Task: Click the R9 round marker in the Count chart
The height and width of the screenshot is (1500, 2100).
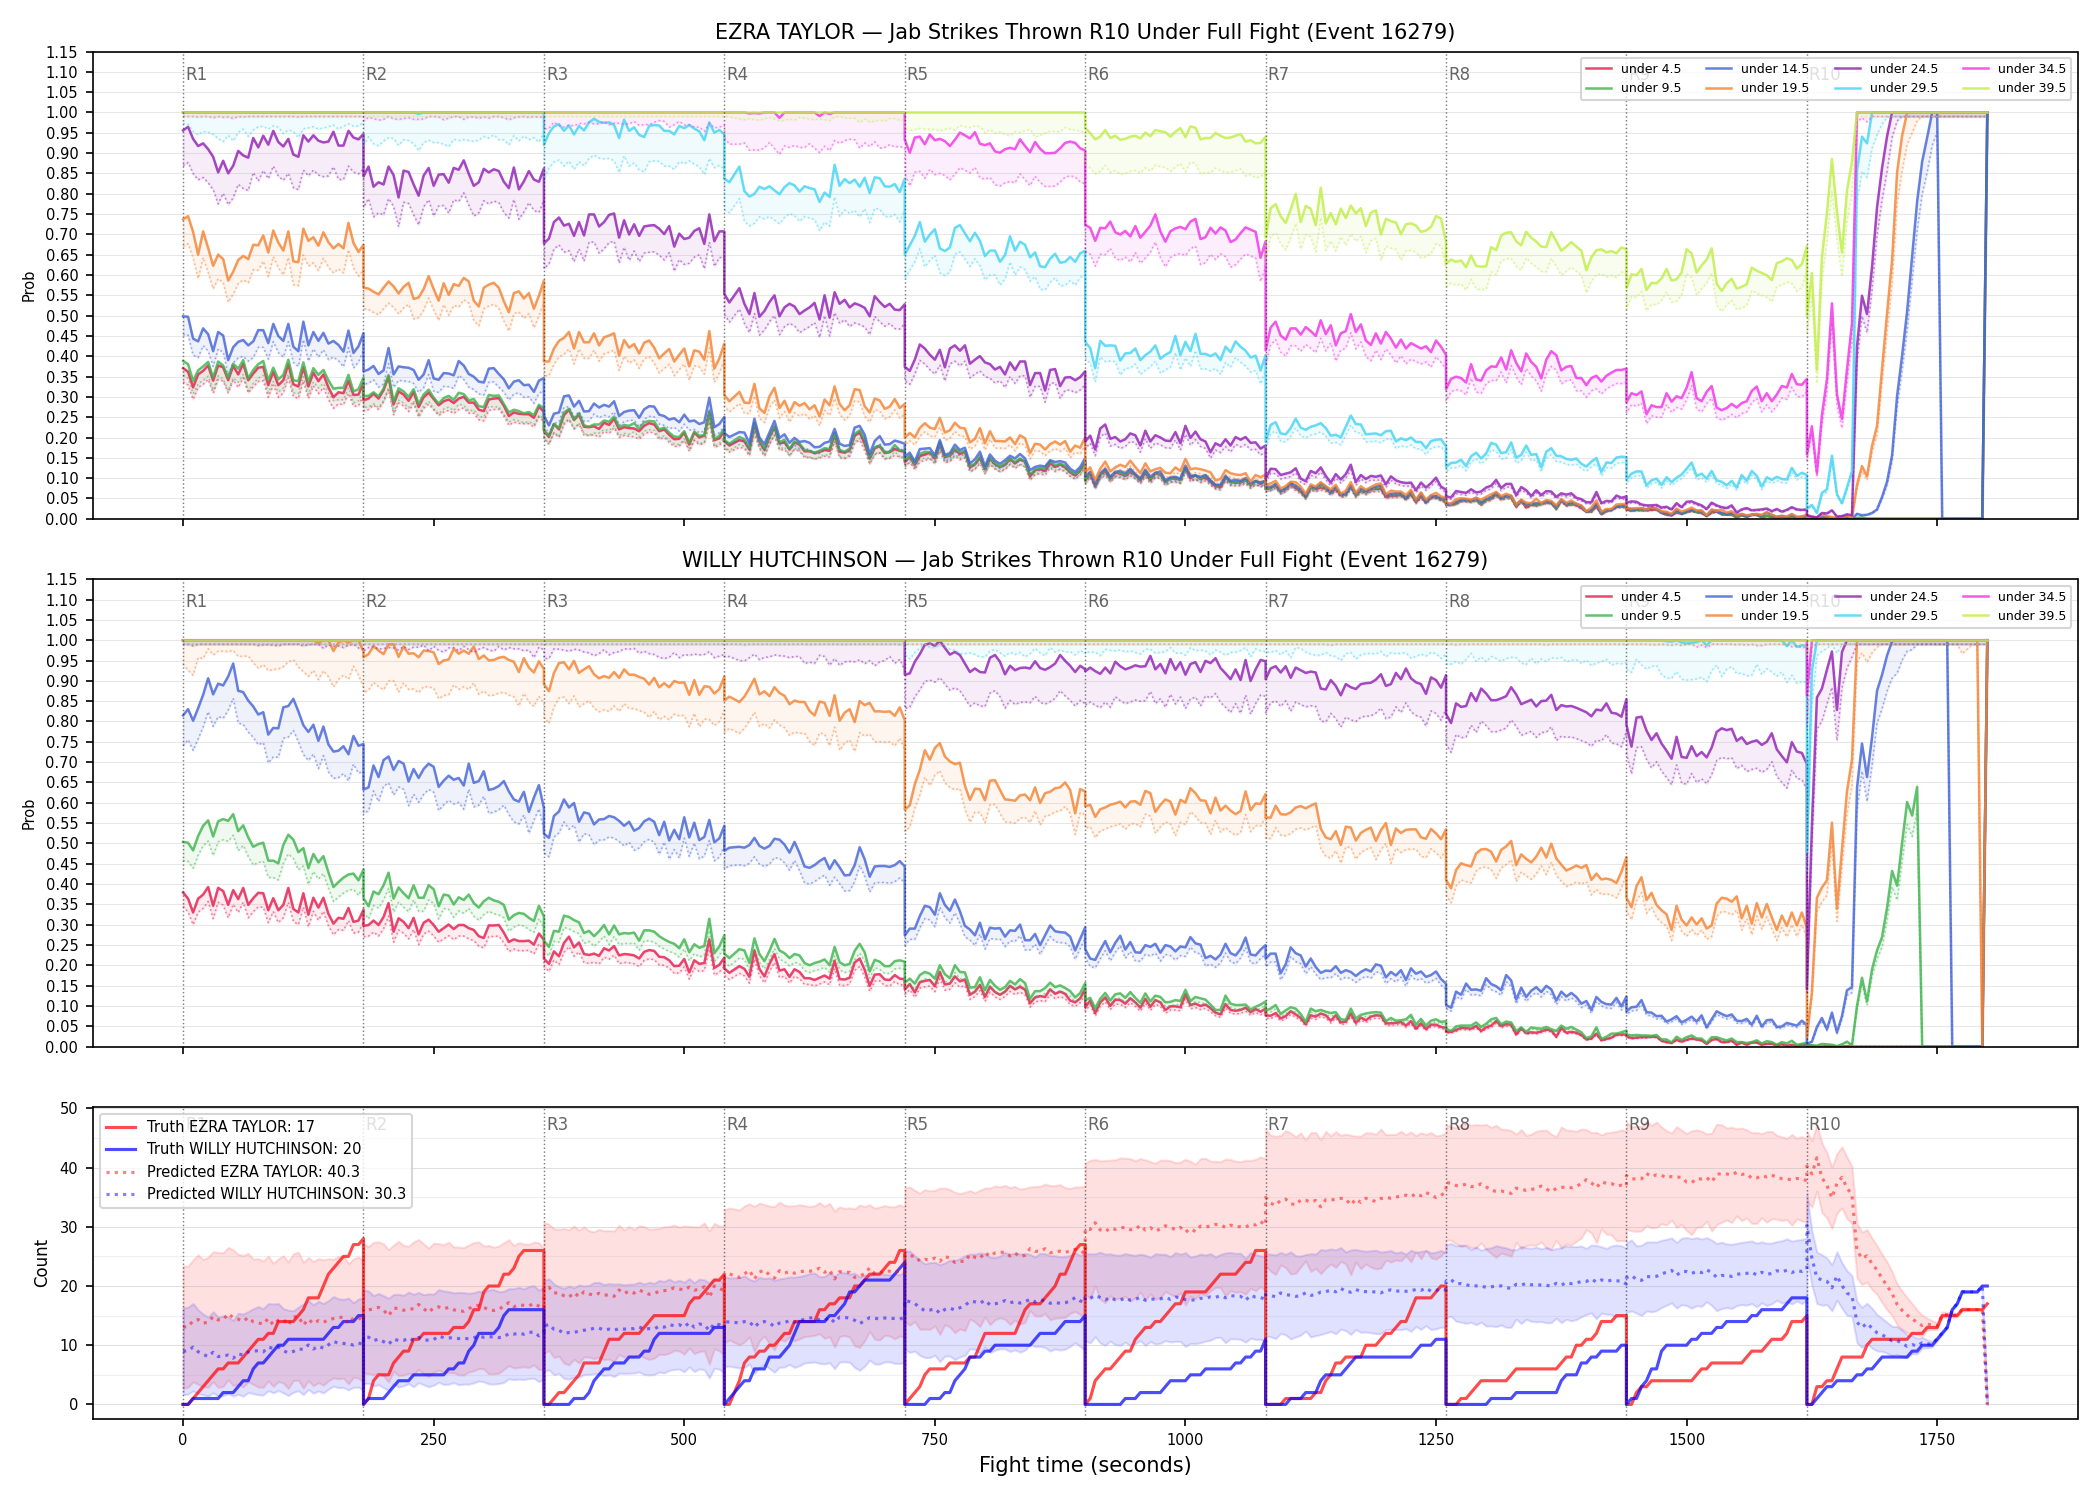Action: click(1639, 1124)
